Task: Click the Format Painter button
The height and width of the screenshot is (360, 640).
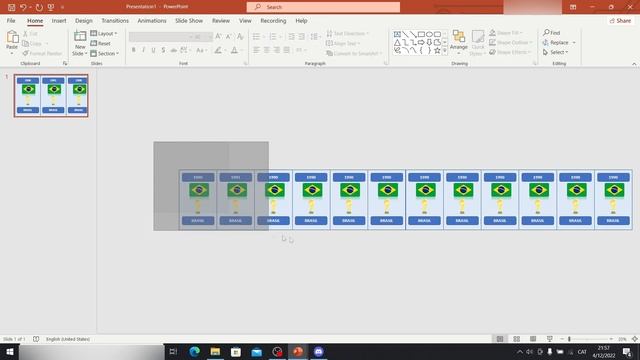Action: point(42,53)
